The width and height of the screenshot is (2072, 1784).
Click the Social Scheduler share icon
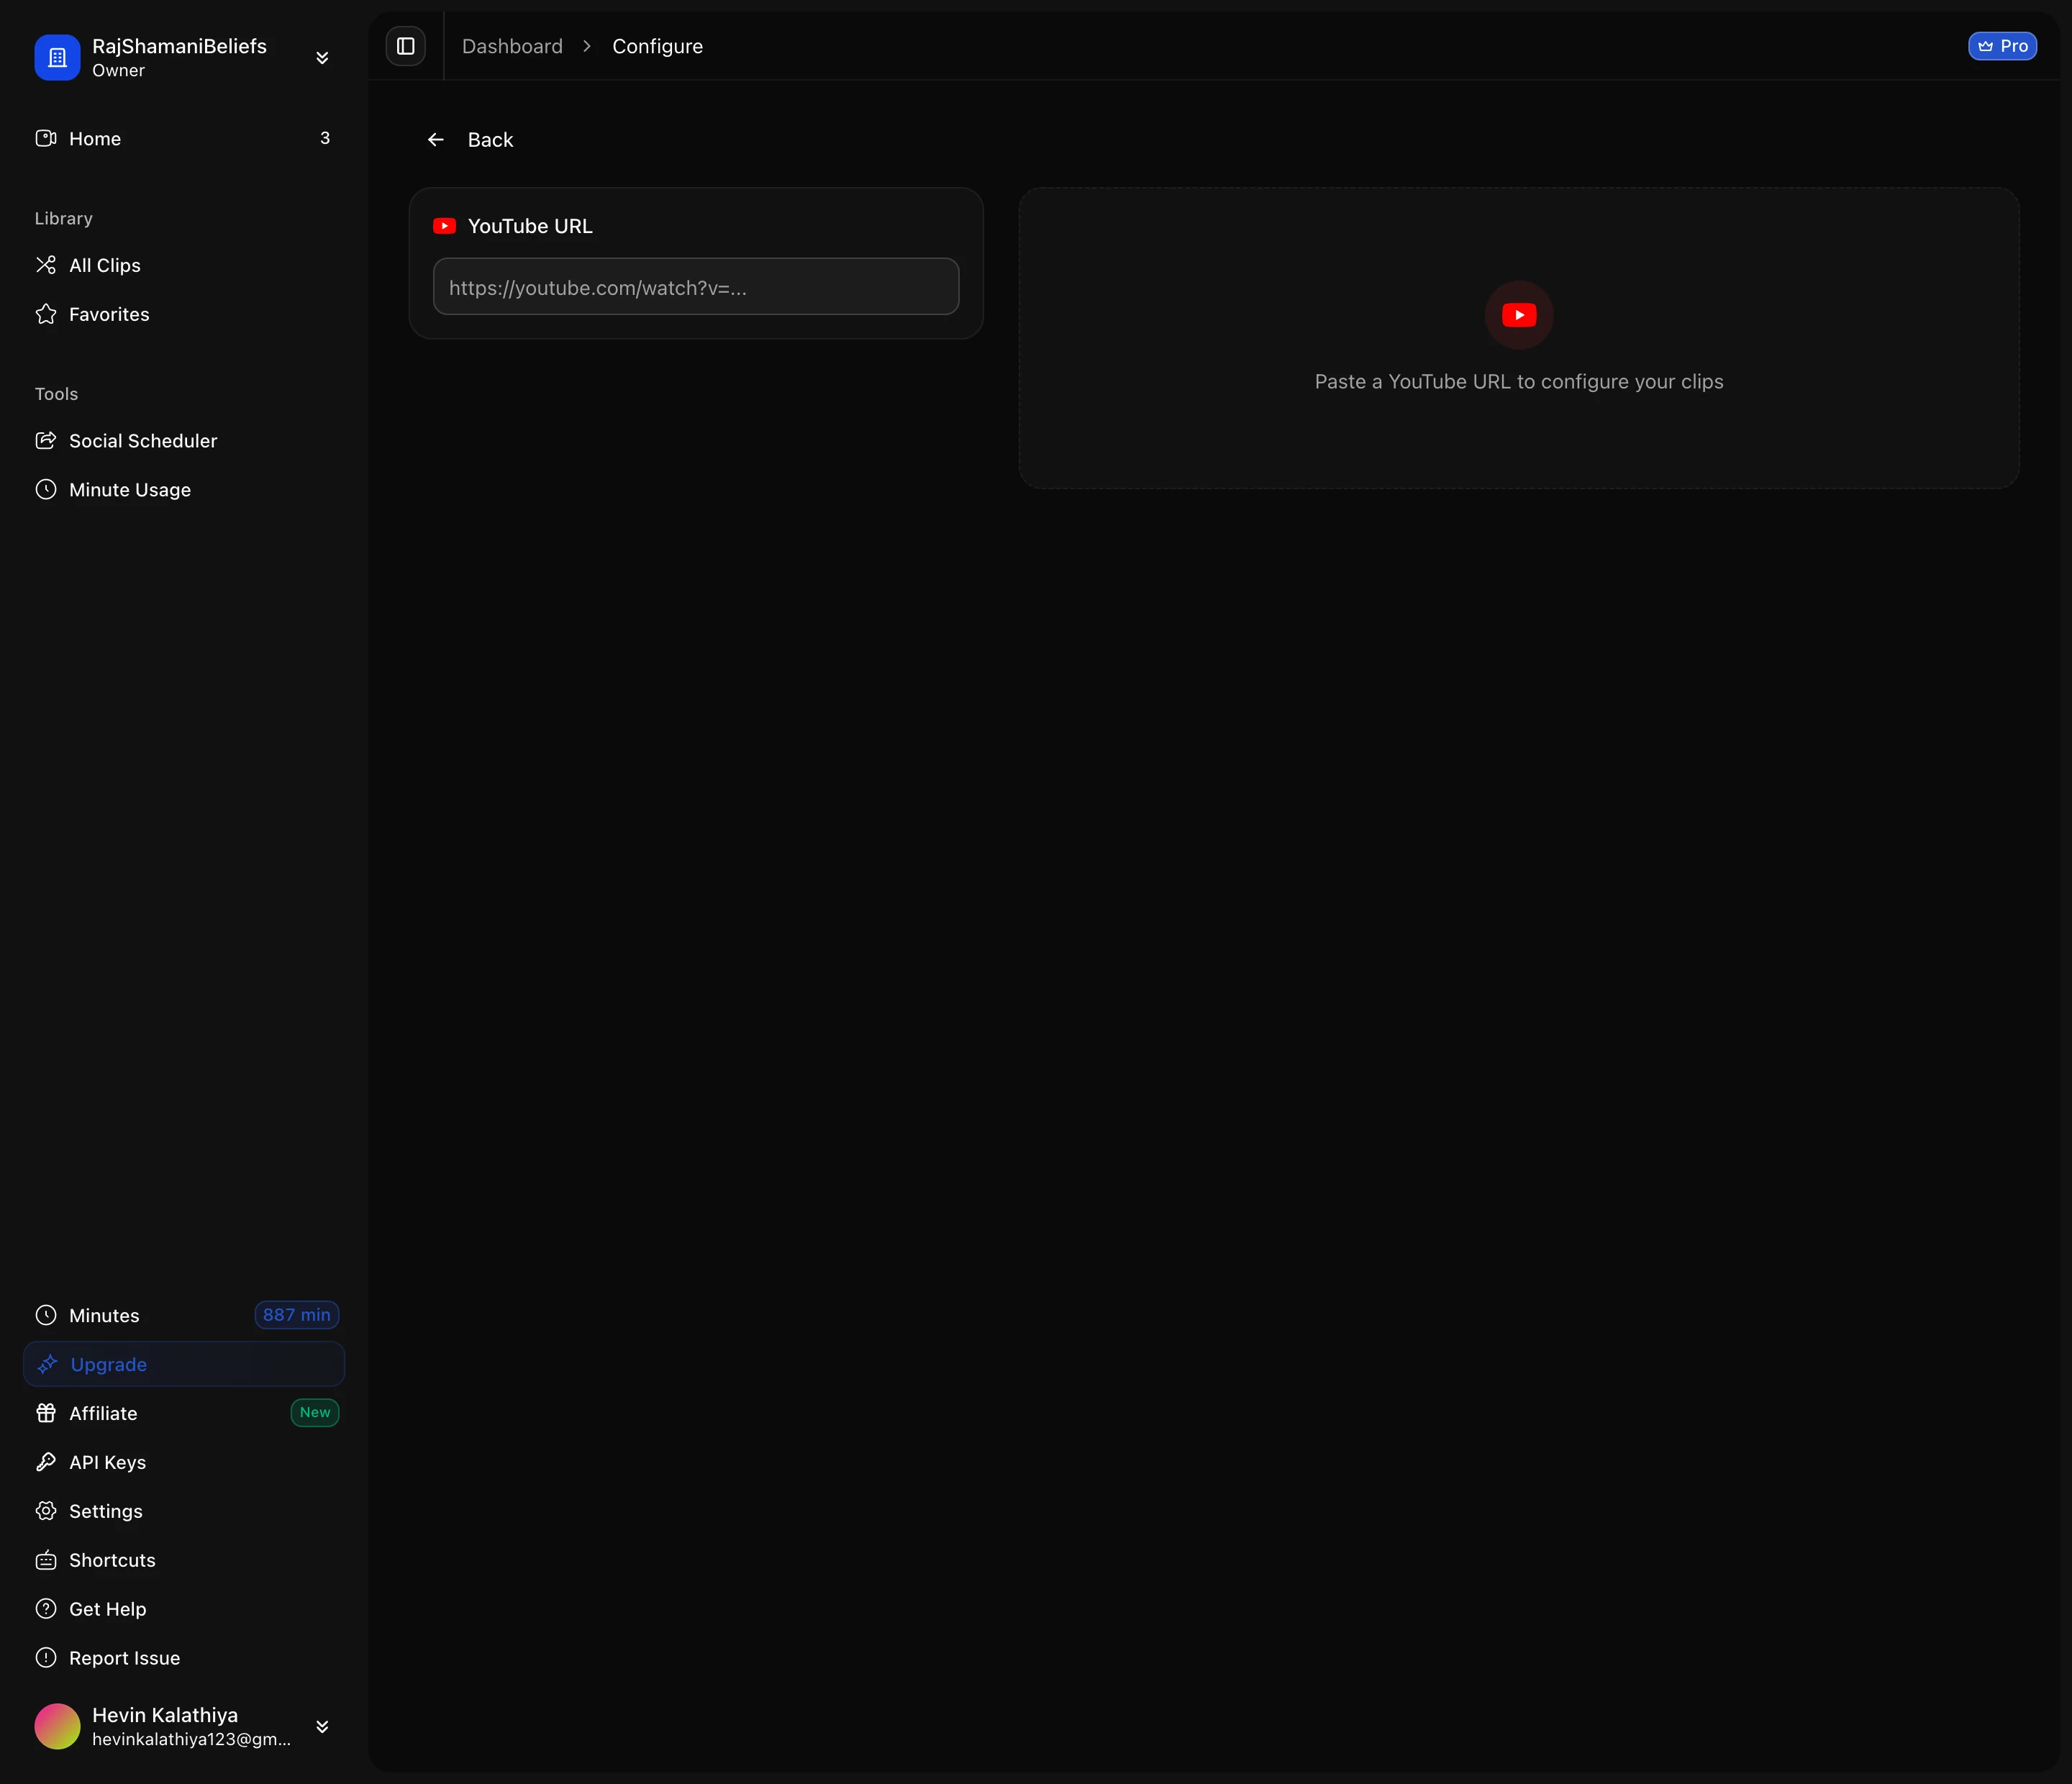coord(46,441)
